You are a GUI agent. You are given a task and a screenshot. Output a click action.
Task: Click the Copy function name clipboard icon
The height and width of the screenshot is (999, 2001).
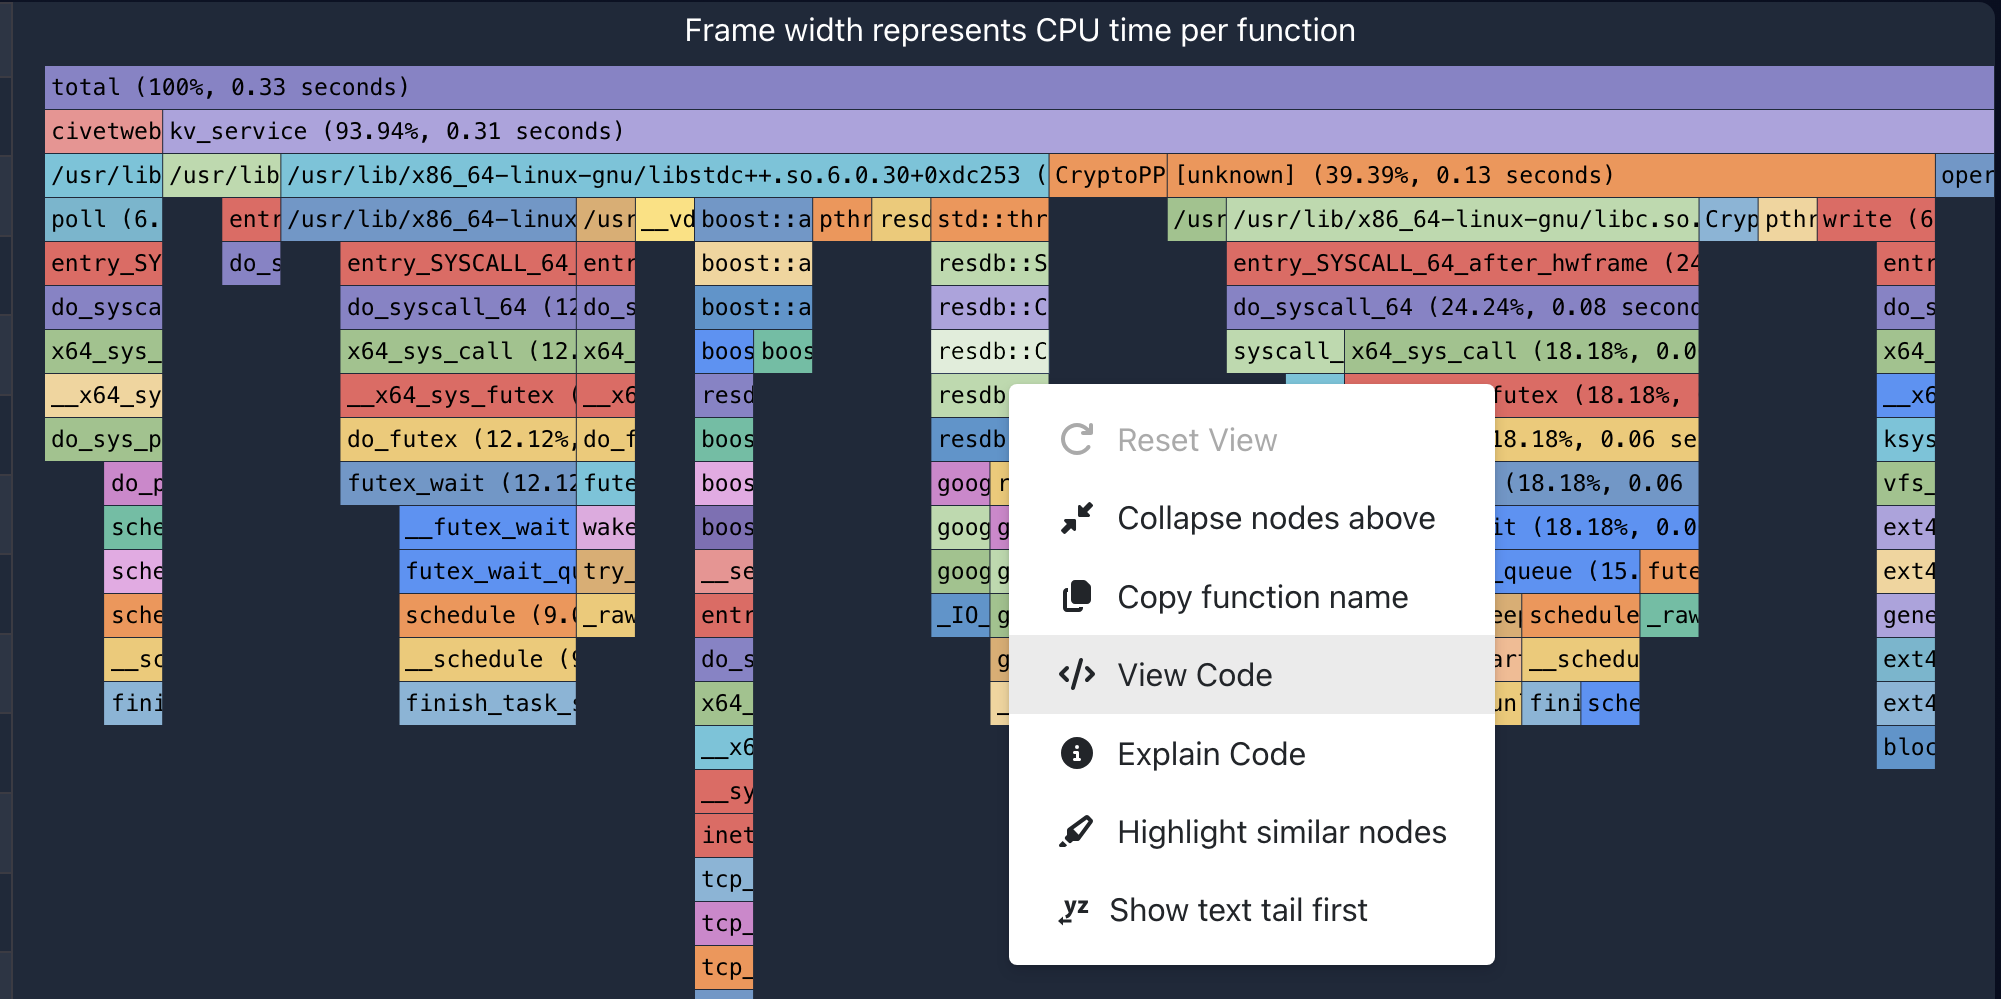[1076, 596]
